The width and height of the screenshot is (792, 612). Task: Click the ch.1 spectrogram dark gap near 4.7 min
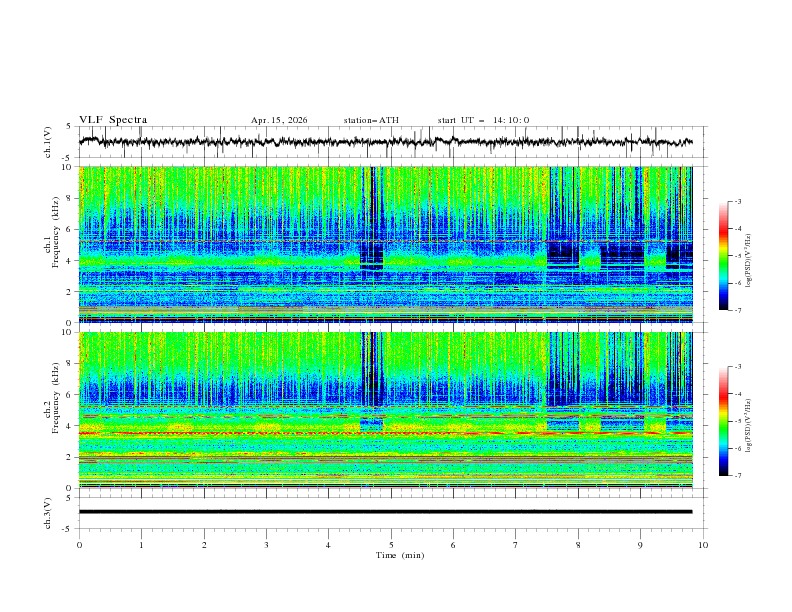pyautogui.click(x=371, y=217)
